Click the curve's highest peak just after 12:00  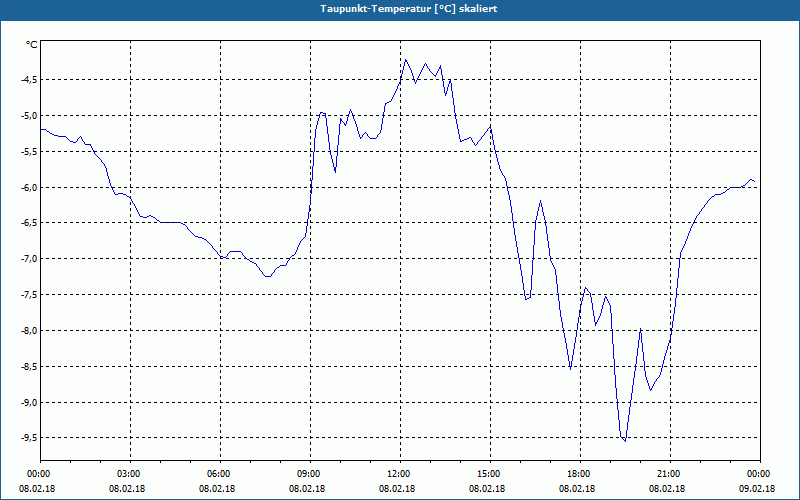tap(406, 60)
